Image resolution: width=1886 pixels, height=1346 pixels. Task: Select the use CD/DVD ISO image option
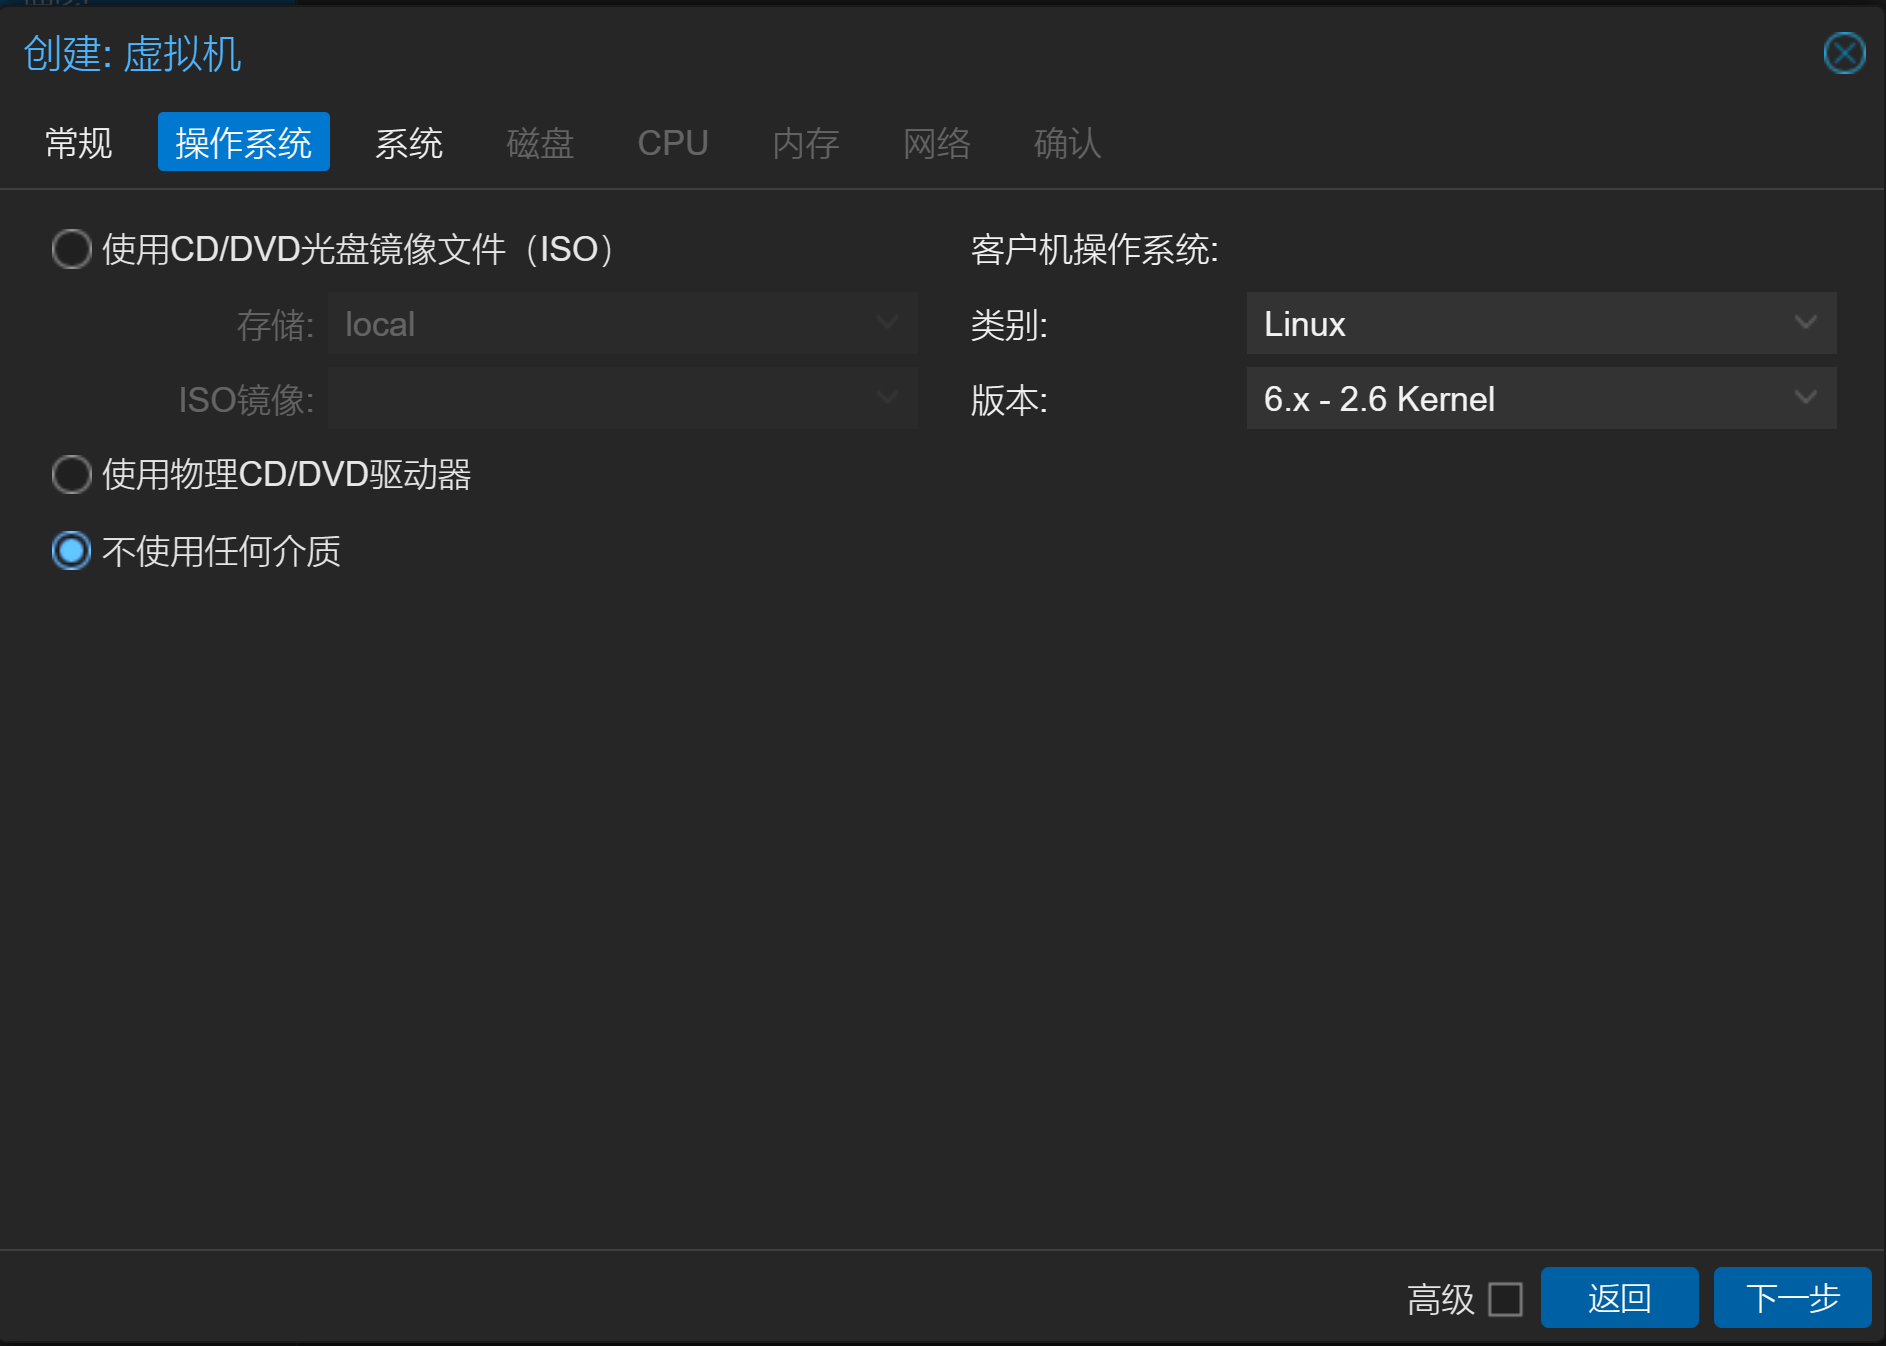(72, 249)
